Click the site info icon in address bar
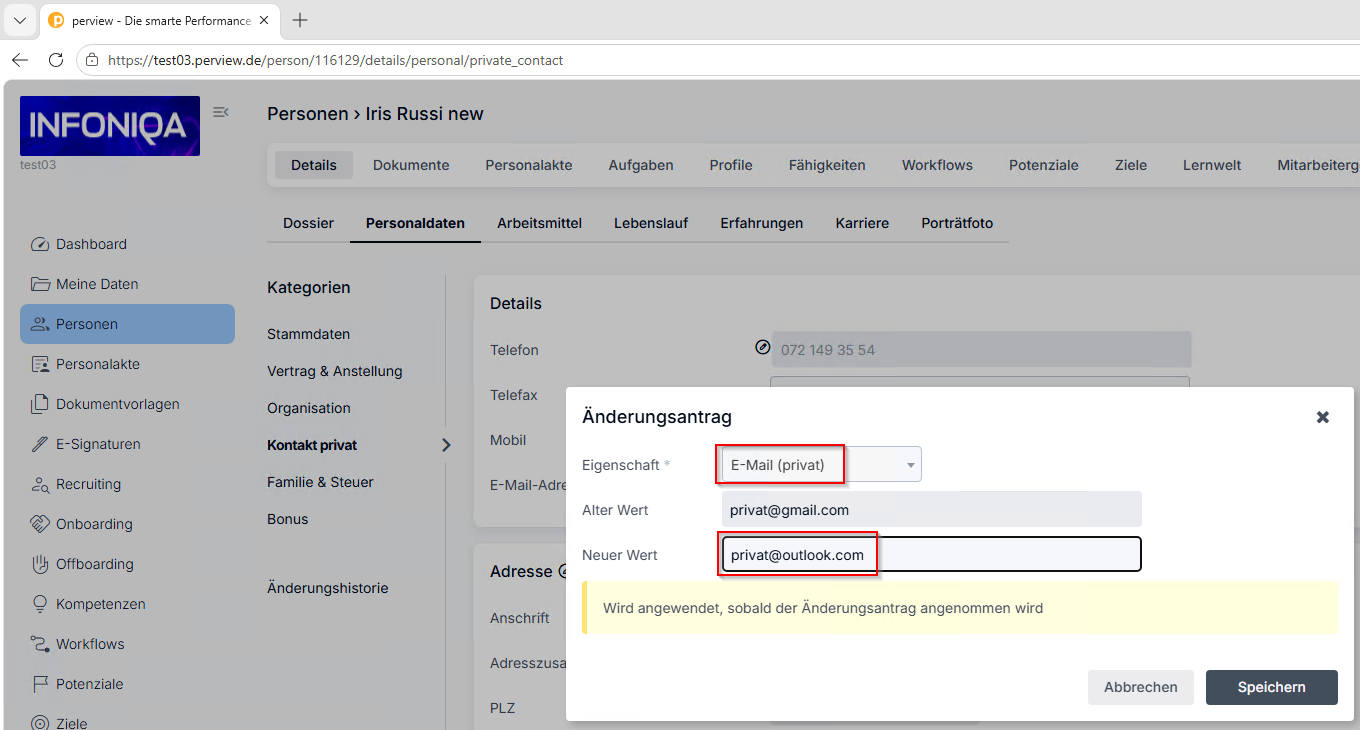 pyautogui.click(x=92, y=60)
